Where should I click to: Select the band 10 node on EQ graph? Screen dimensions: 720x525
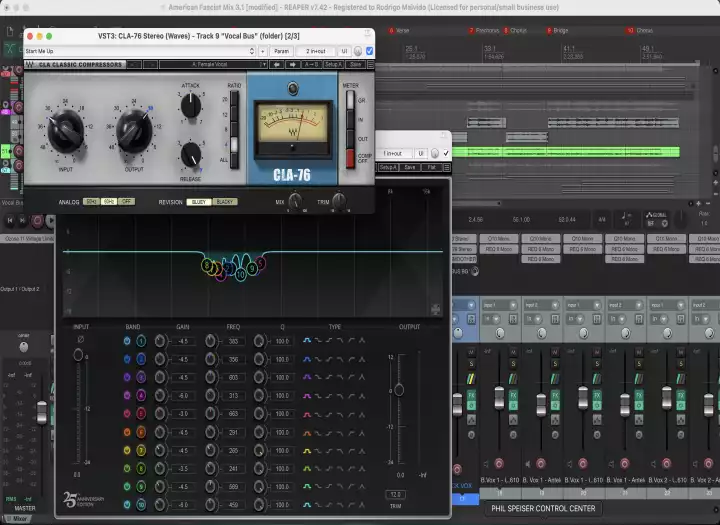241,273
